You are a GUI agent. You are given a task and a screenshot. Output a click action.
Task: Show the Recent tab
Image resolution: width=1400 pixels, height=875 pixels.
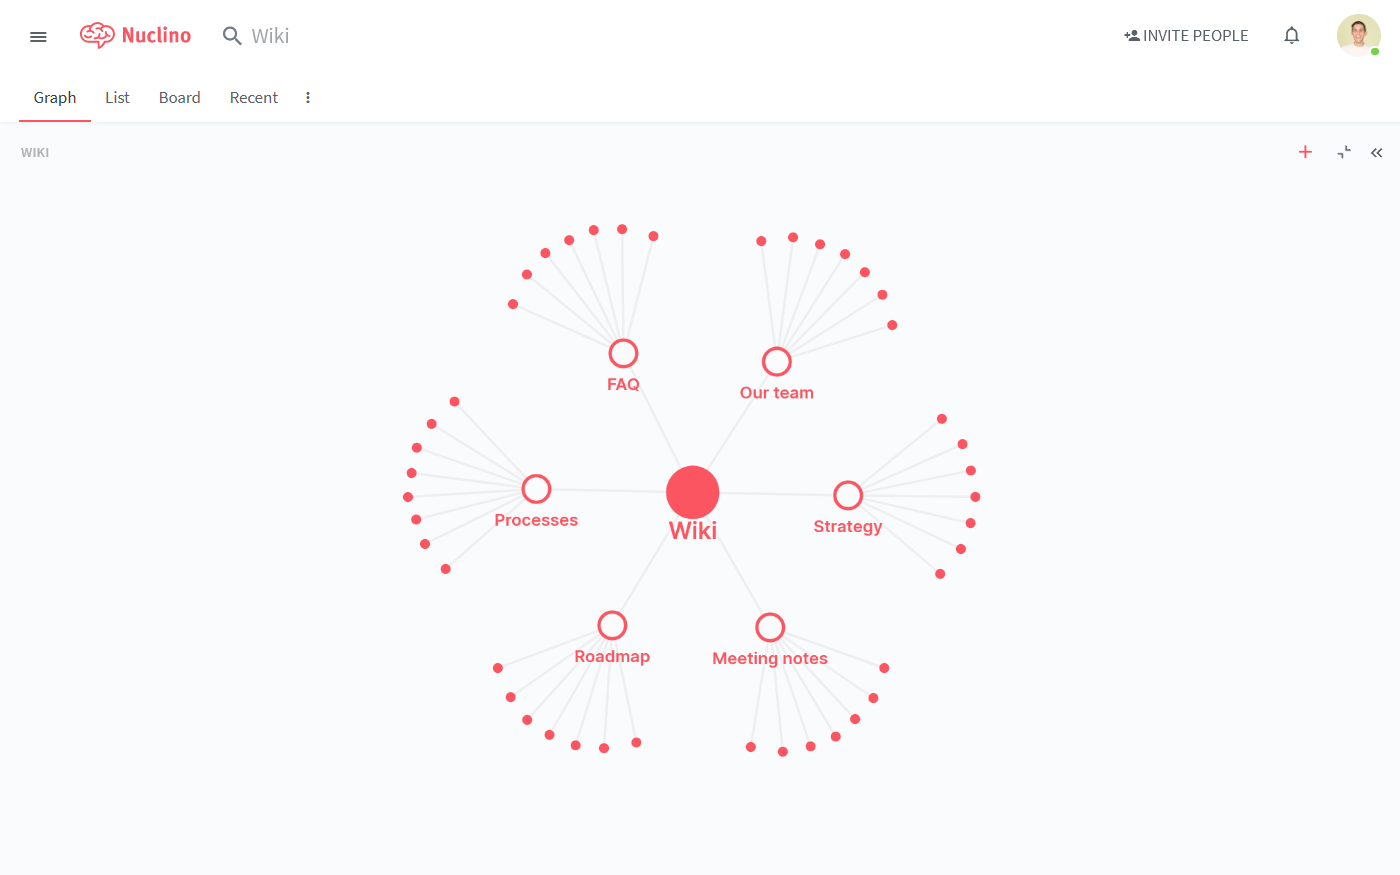coord(254,98)
